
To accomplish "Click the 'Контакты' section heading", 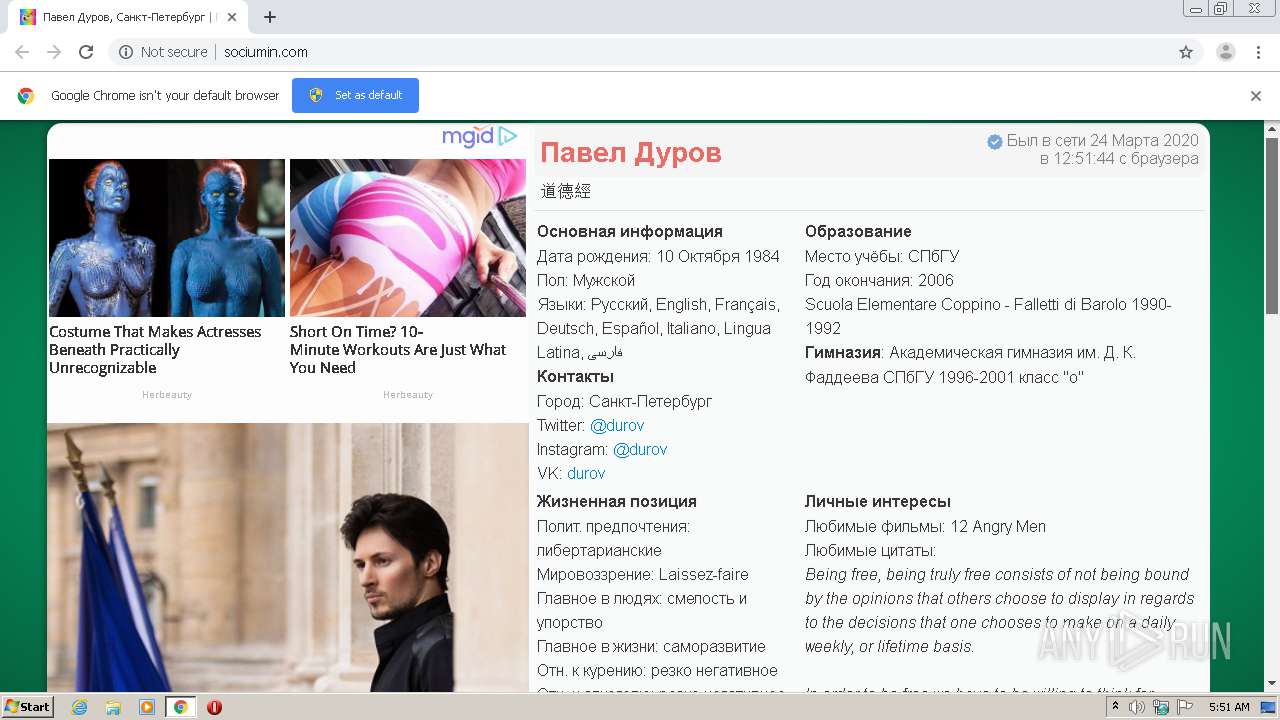I will click(575, 377).
